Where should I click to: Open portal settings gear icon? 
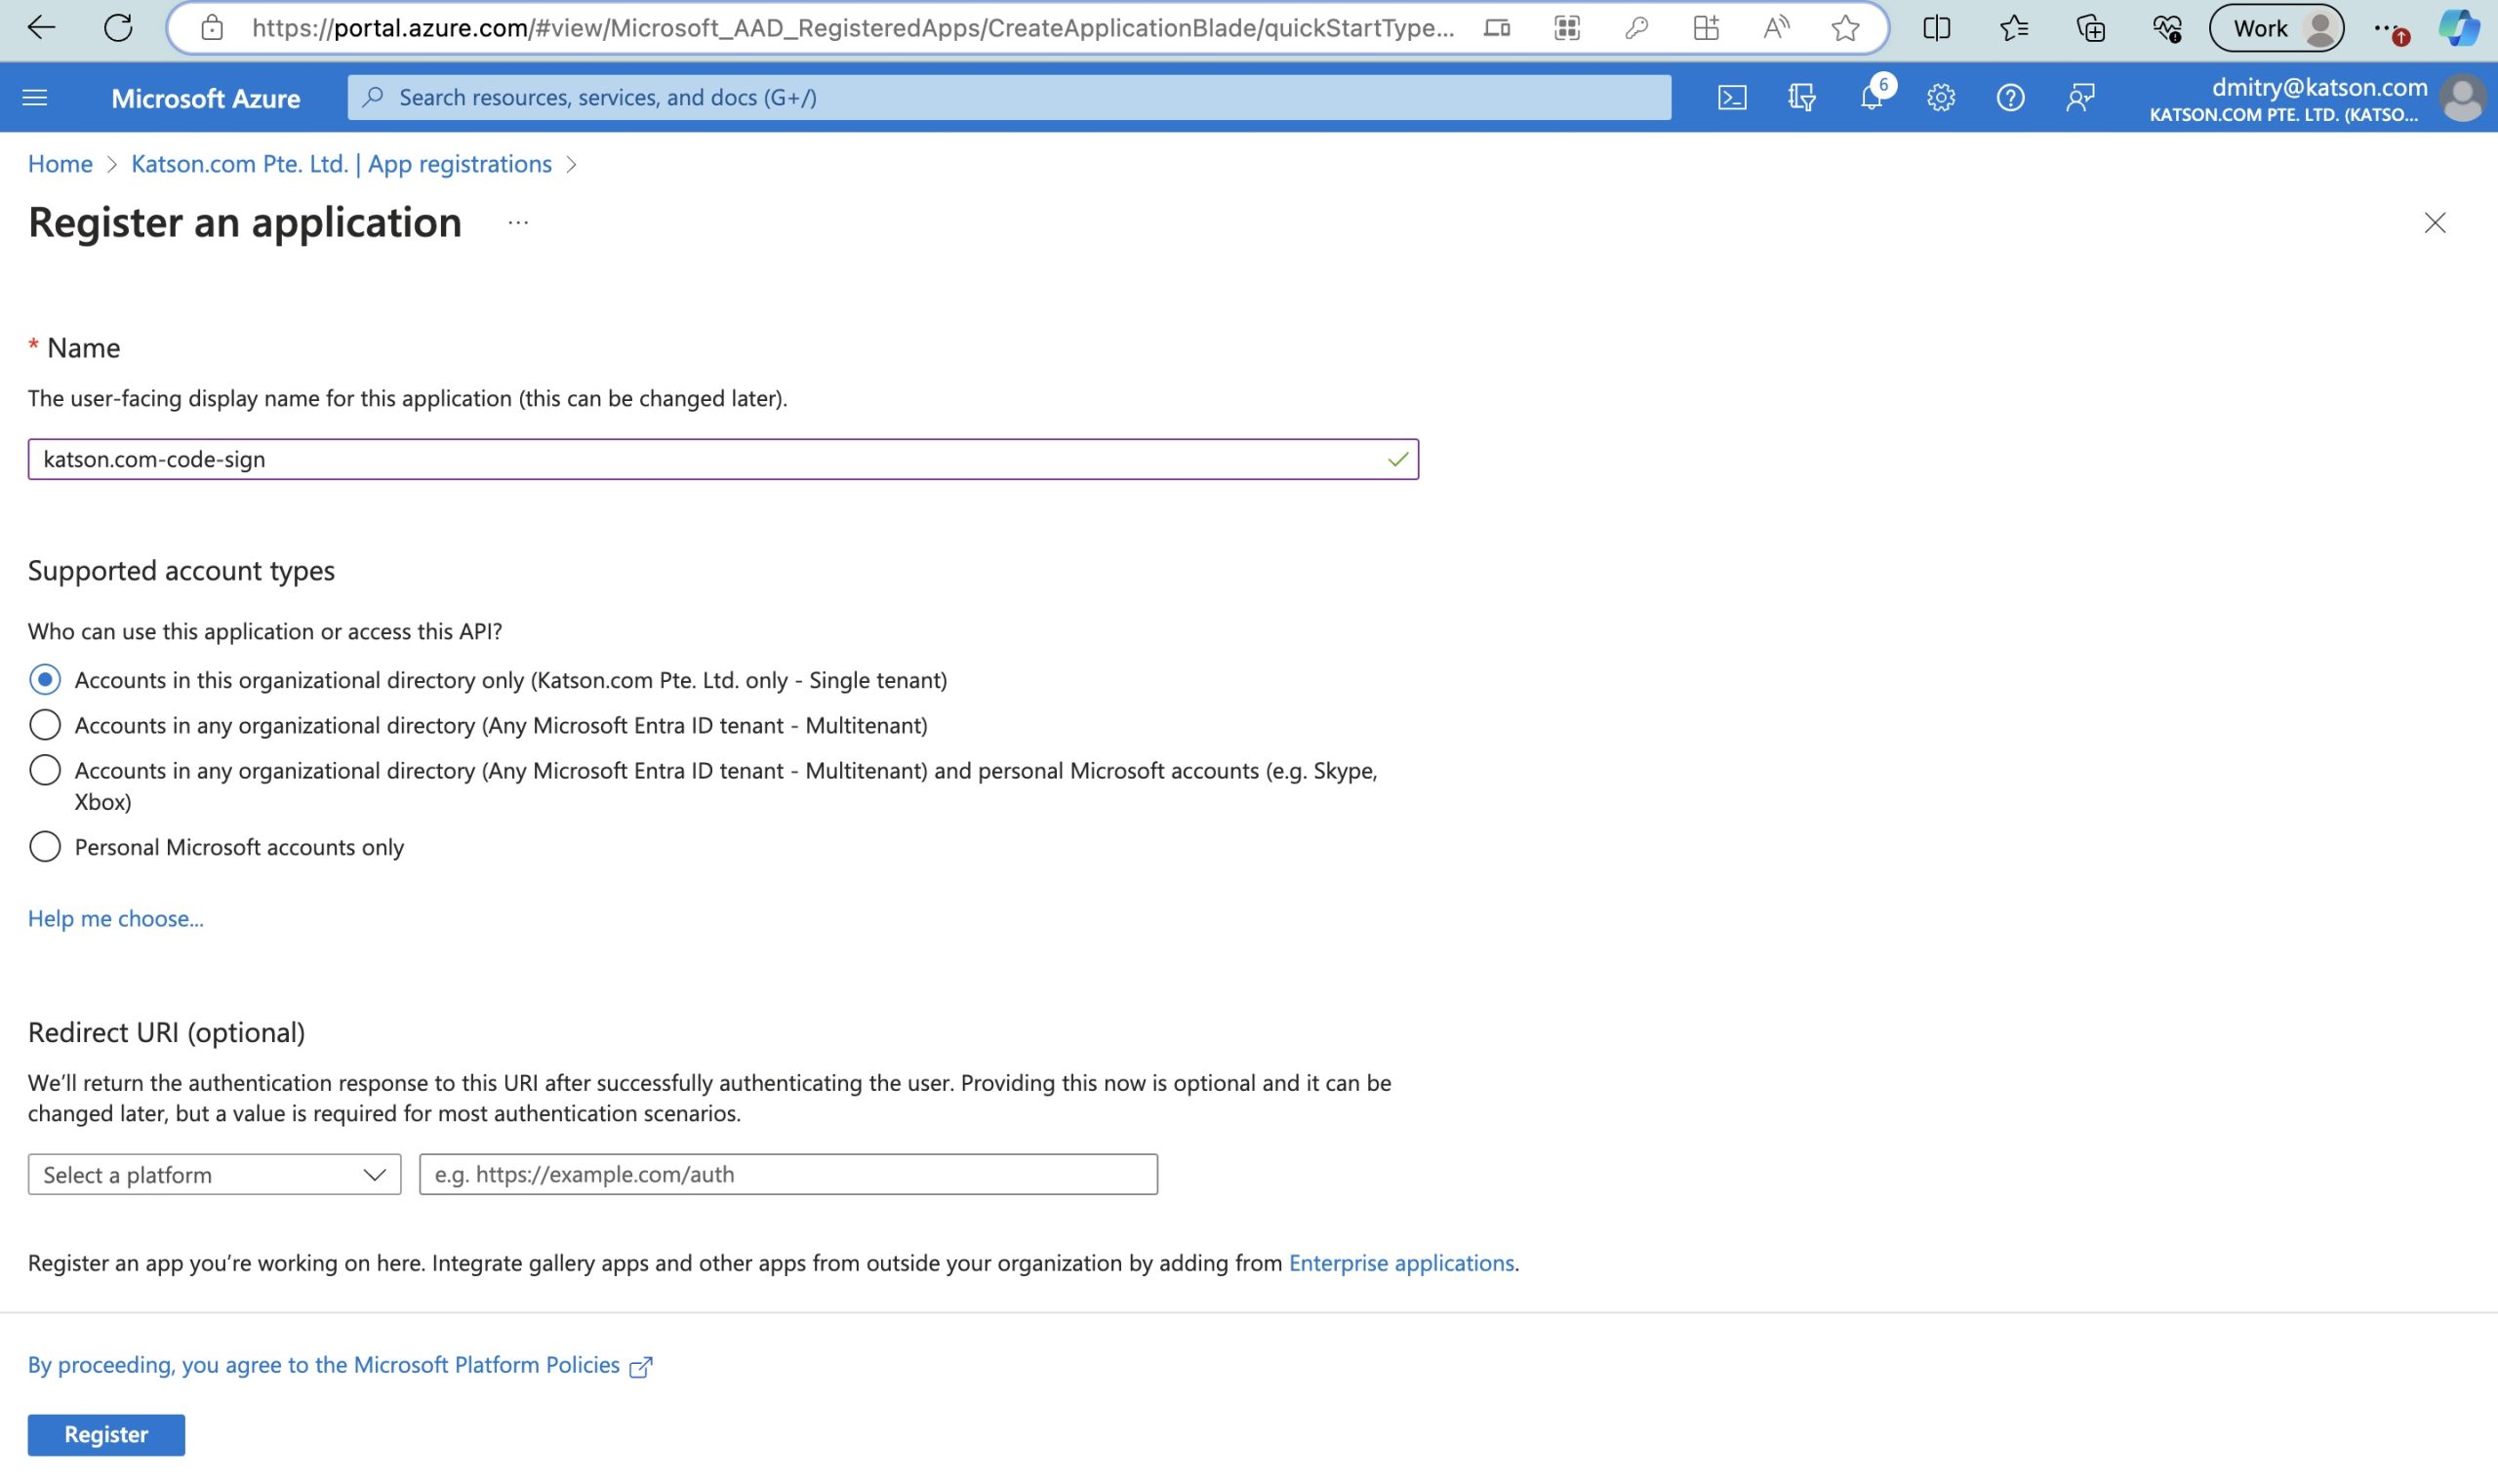tap(1940, 97)
